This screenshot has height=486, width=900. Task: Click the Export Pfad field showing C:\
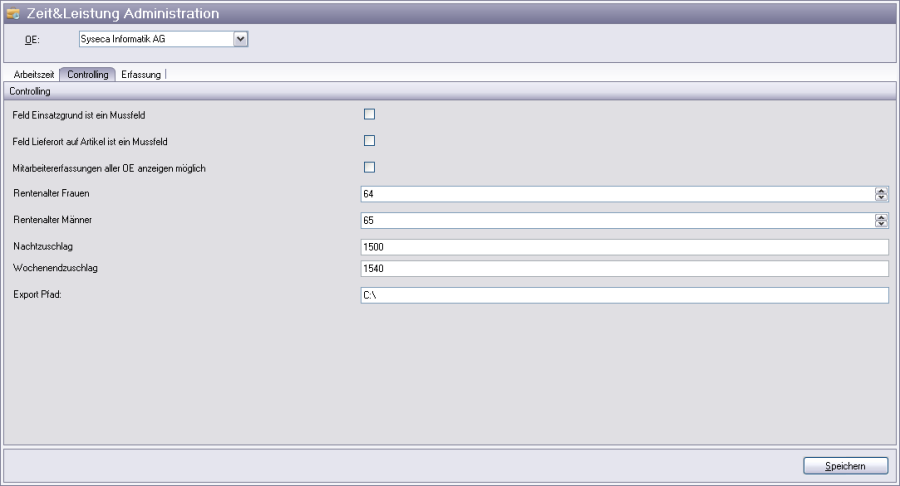(624, 295)
